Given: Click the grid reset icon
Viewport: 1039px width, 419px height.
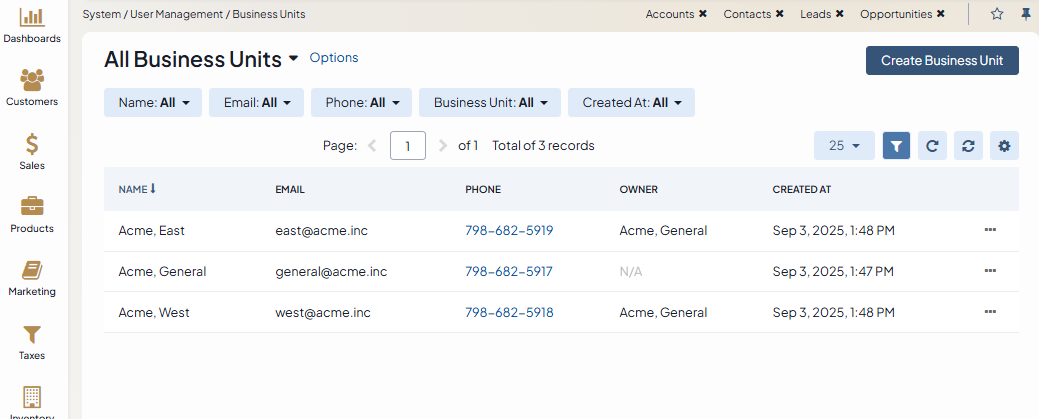Looking at the screenshot, I should (968, 146).
